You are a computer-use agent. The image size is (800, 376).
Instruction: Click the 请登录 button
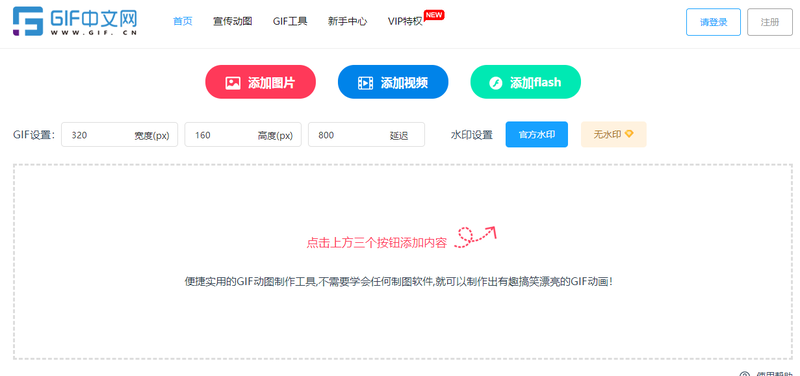click(x=713, y=22)
